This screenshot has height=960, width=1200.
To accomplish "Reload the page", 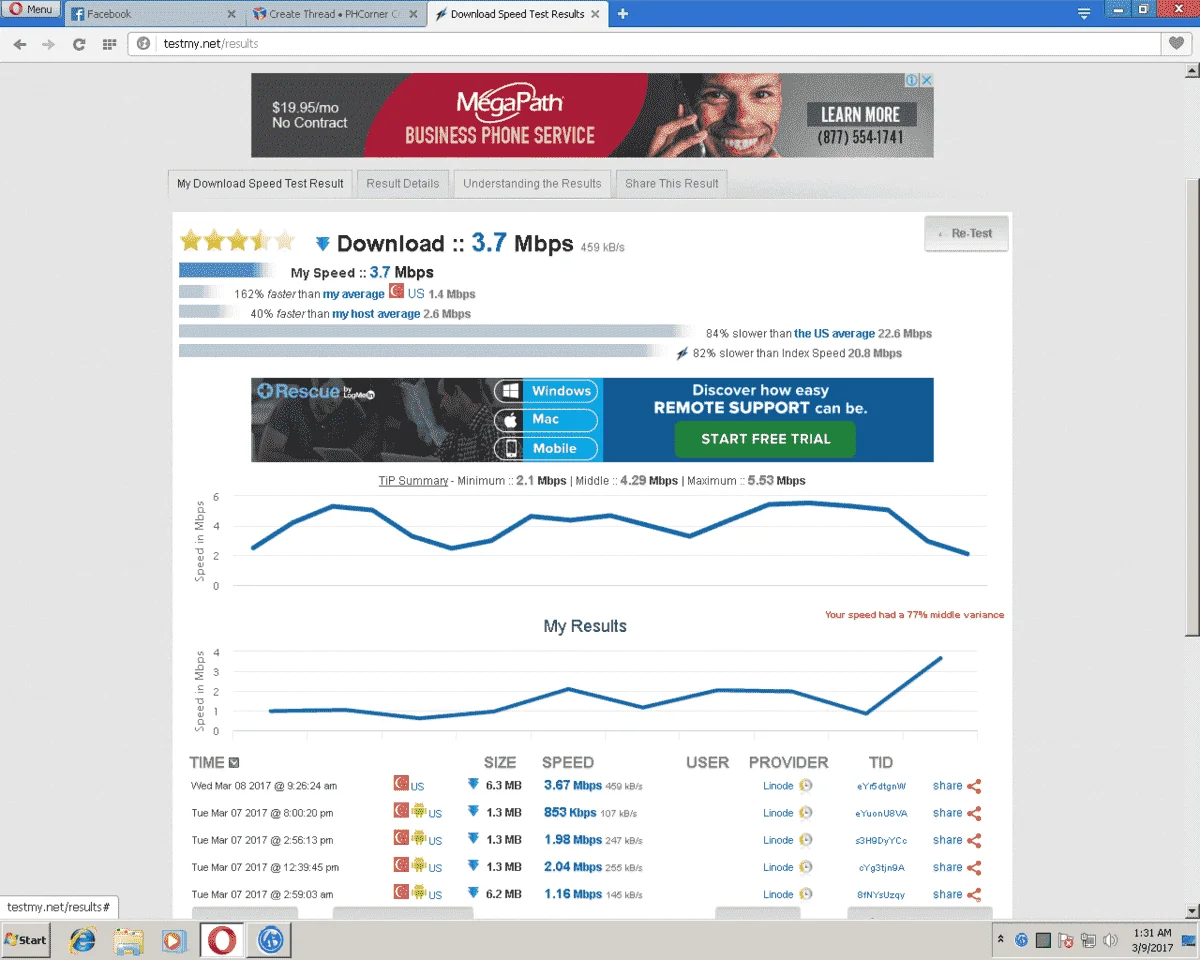I will tap(79, 44).
